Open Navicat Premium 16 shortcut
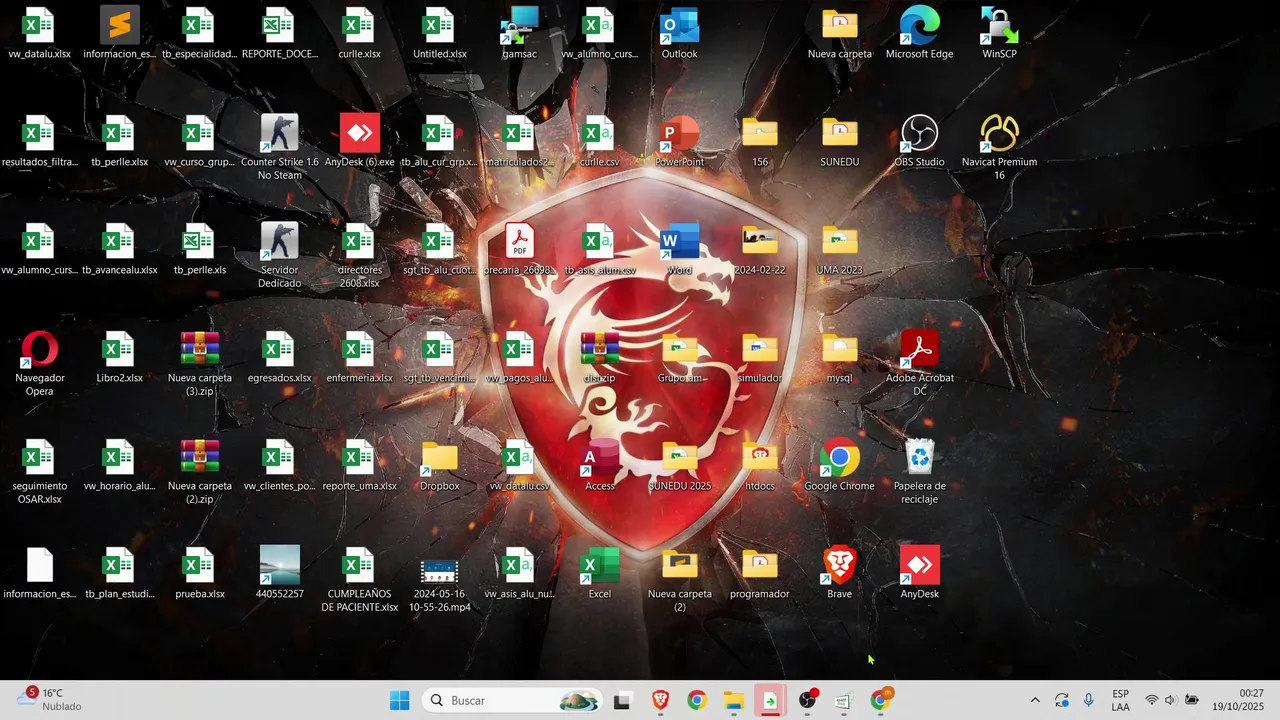Image resolution: width=1280 pixels, height=720 pixels. pyautogui.click(x=999, y=148)
